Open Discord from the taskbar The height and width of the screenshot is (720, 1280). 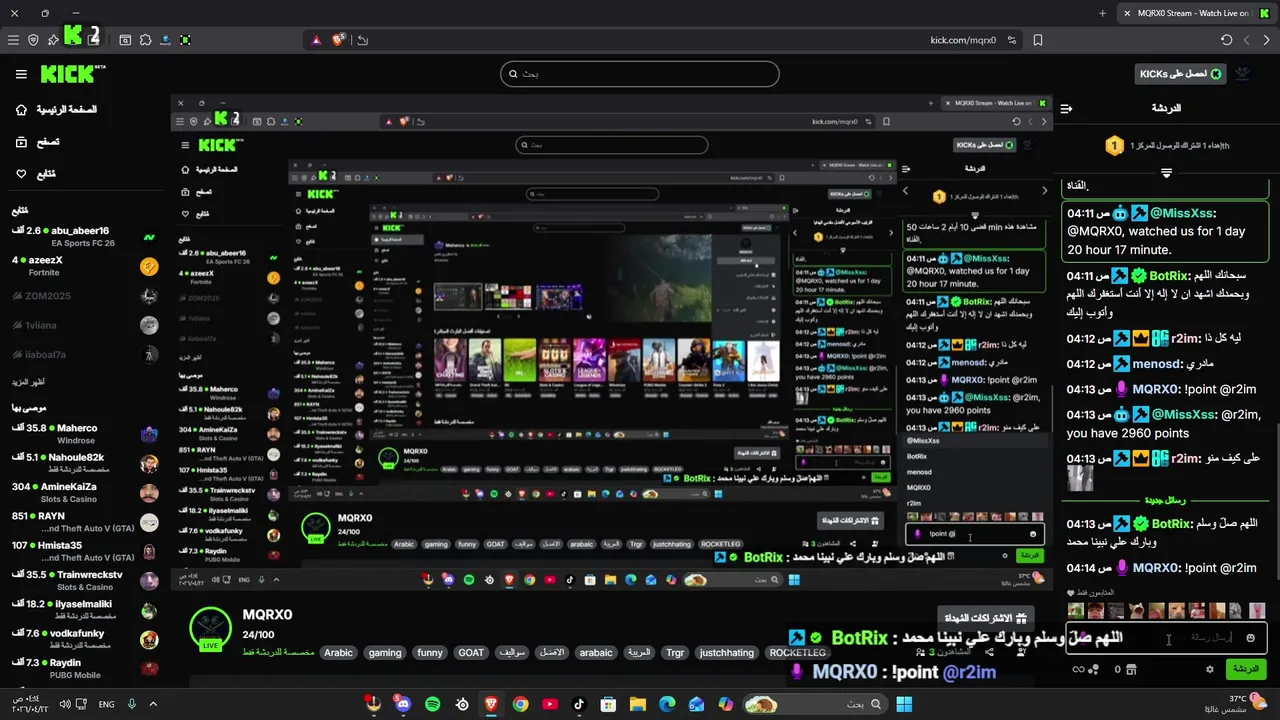[x=402, y=704]
